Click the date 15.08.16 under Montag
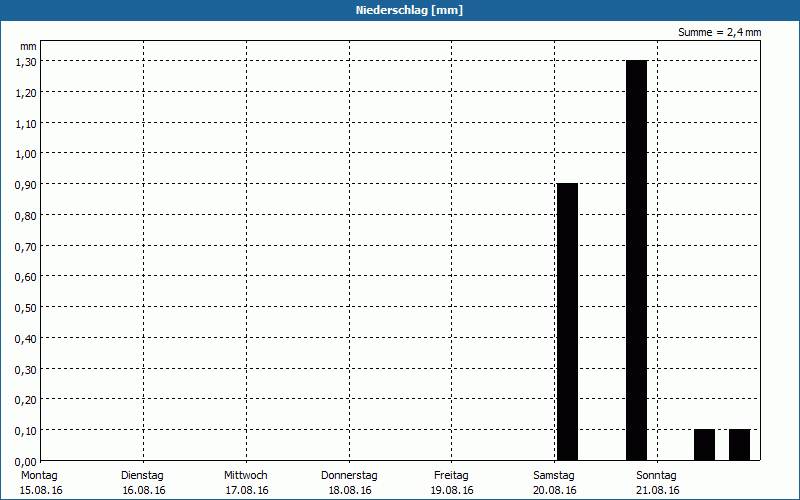The width and height of the screenshot is (800, 500). (41, 490)
